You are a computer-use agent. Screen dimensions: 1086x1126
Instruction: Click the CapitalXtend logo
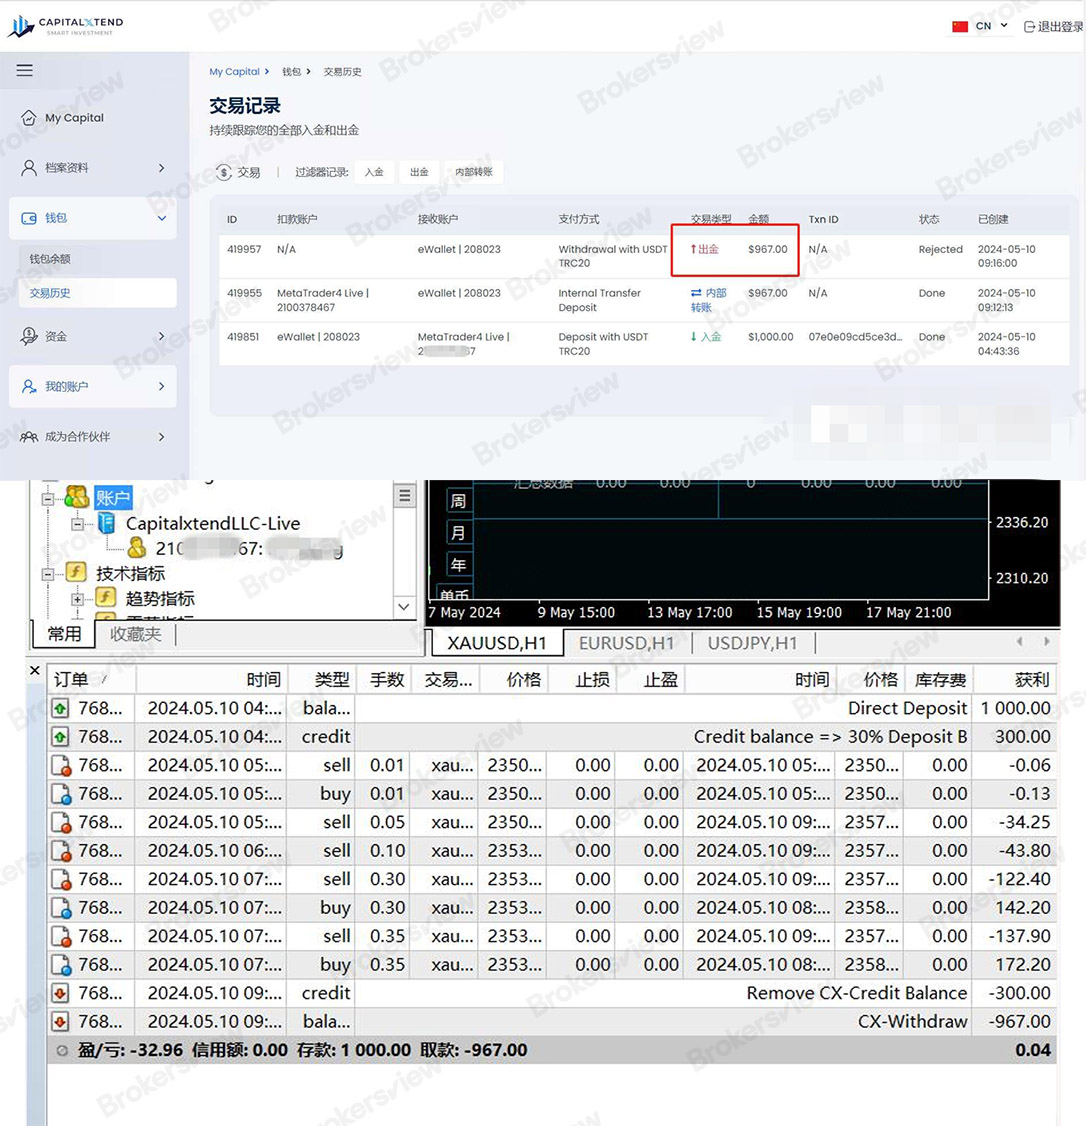64,24
